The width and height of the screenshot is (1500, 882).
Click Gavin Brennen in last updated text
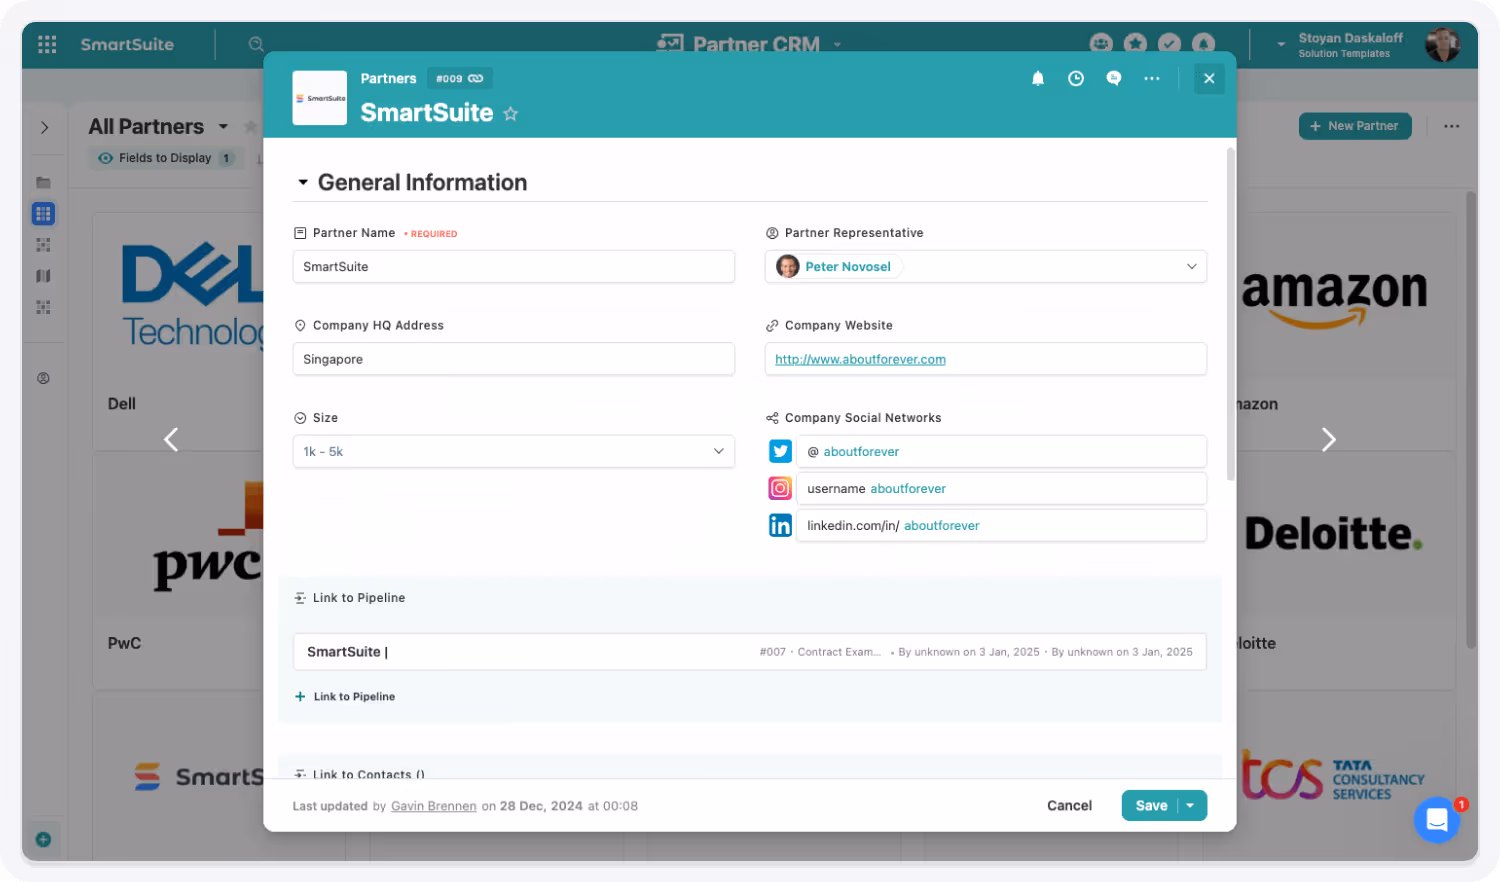tap(434, 806)
